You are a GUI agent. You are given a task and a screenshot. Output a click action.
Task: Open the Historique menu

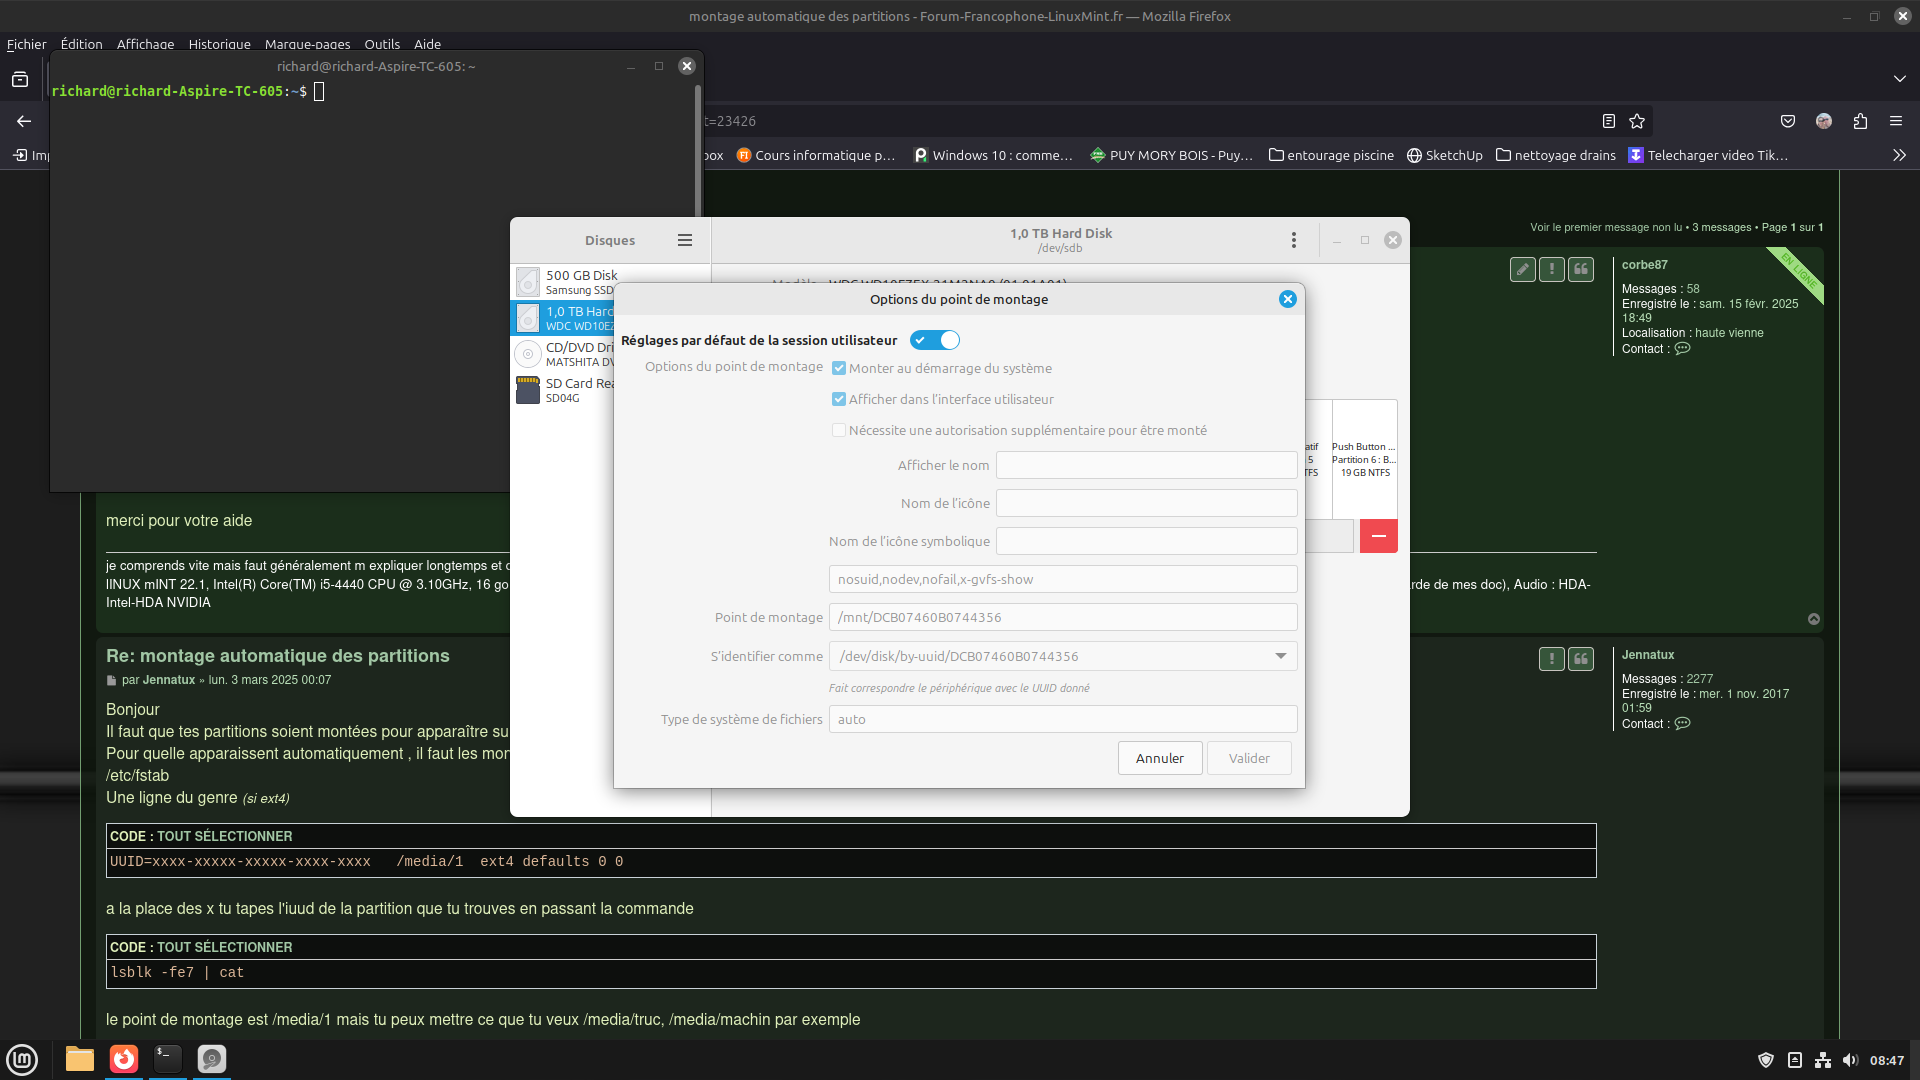(219, 44)
